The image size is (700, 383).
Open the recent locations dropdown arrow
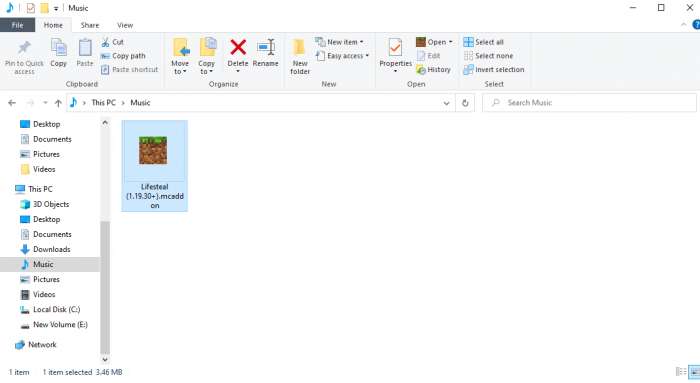pos(45,103)
